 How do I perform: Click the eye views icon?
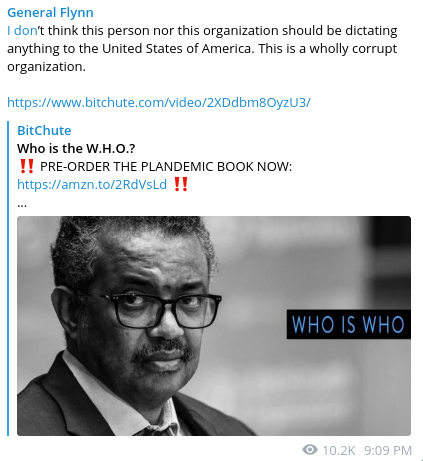tap(310, 450)
